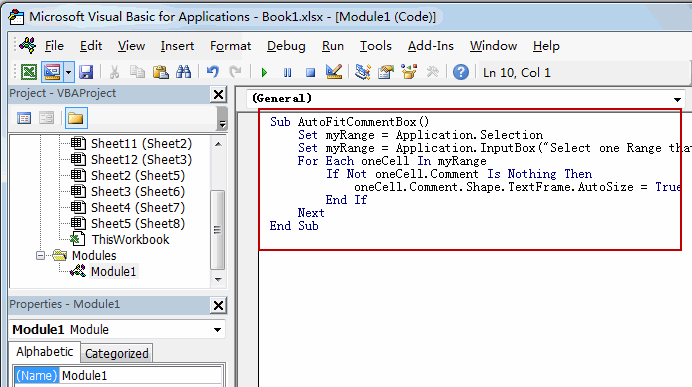Undo the last action
Screen dimensions: 692x387
[213, 71]
